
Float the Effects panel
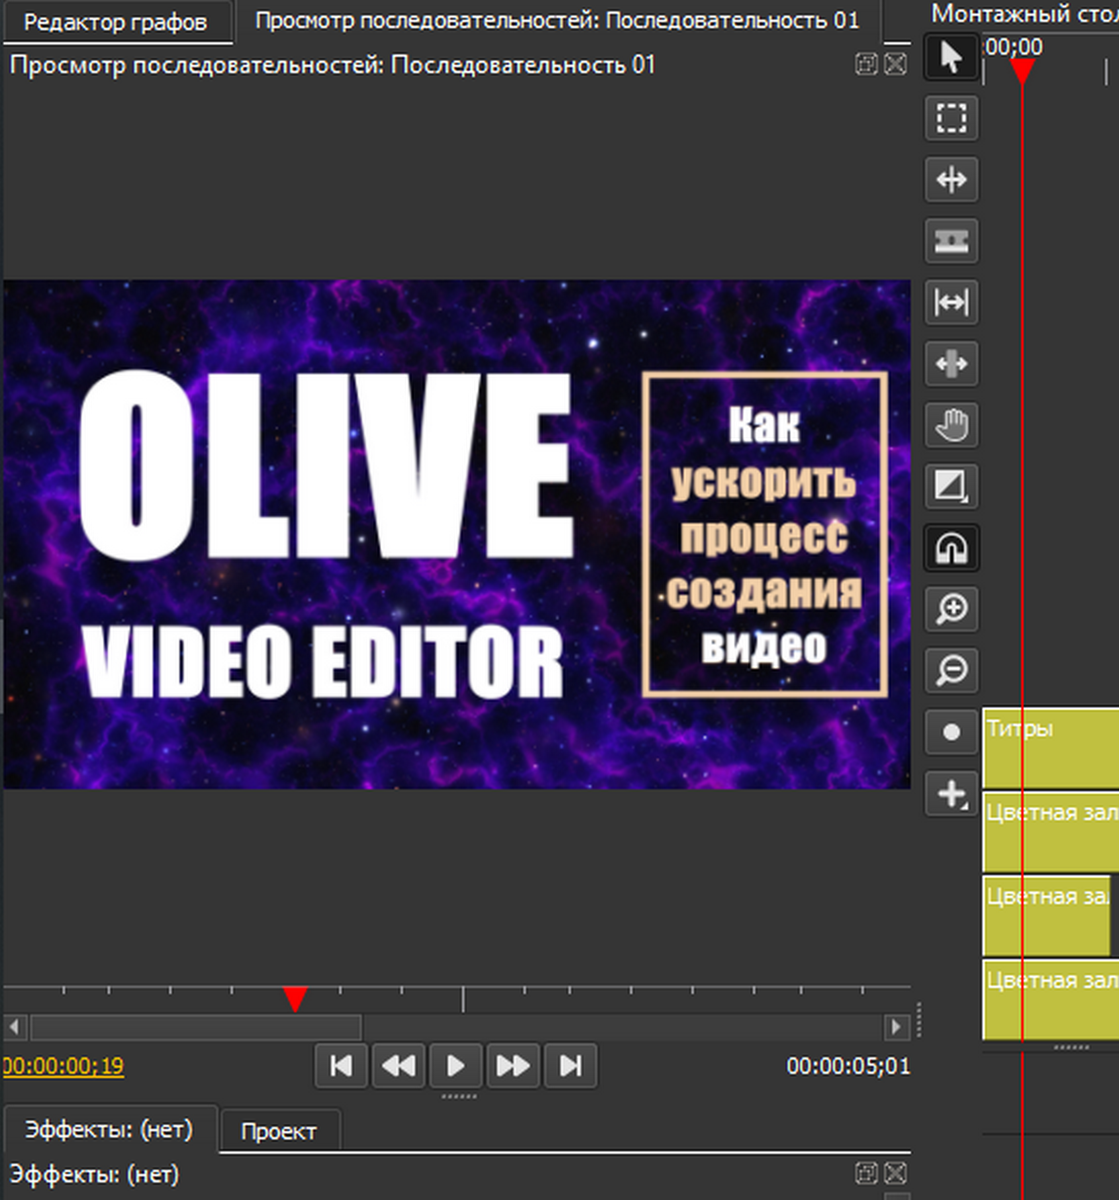[867, 1173]
